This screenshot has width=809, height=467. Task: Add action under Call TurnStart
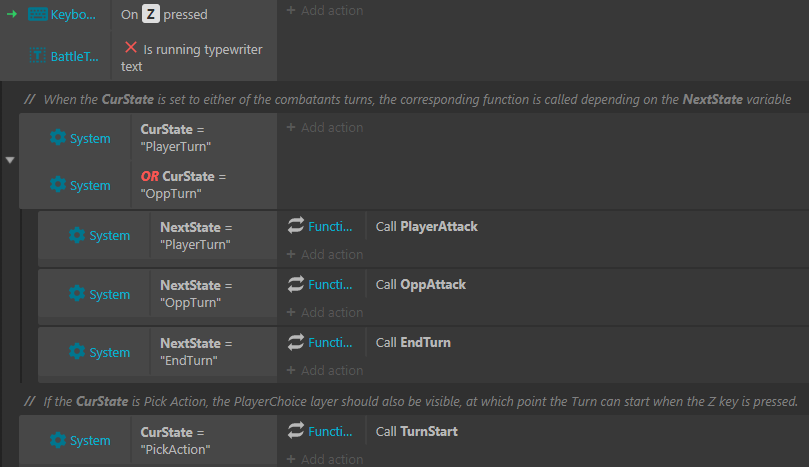pos(325,459)
